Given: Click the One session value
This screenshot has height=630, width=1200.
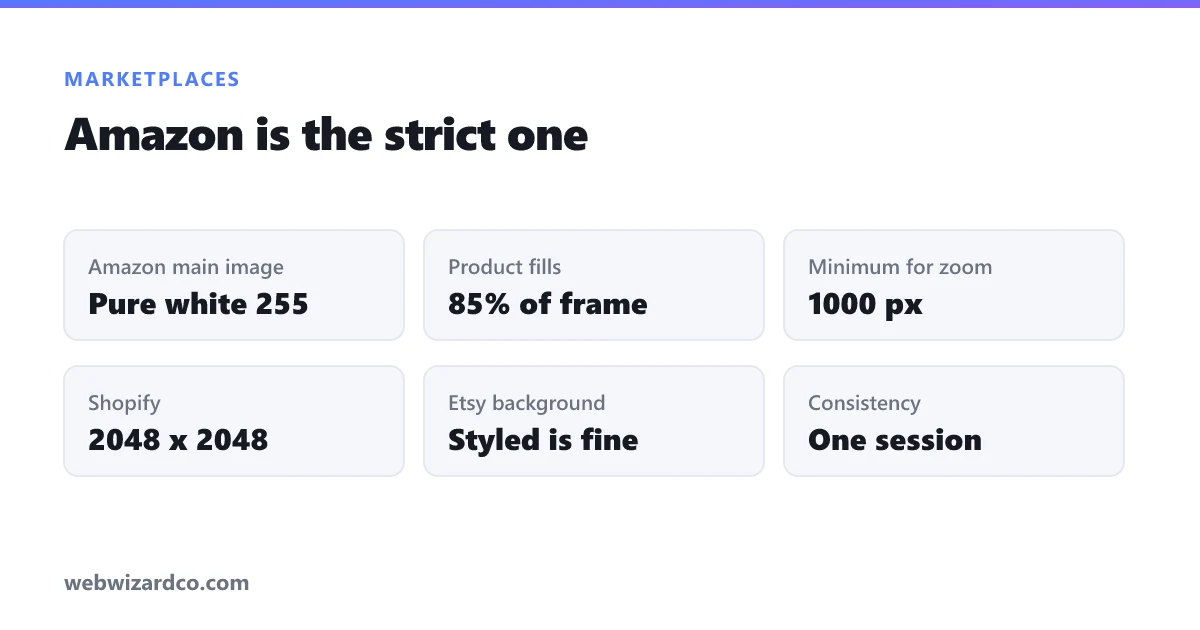Looking at the screenshot, I should (895, 440).
